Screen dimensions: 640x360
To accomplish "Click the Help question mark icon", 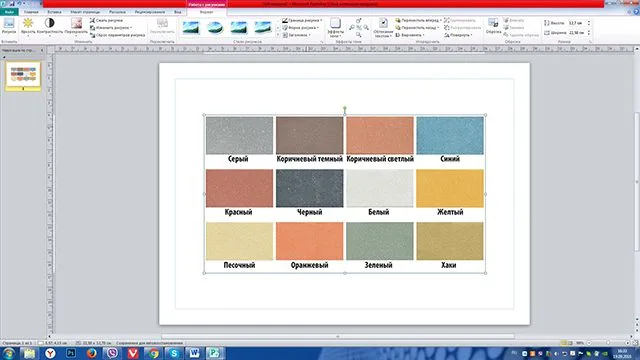I will coord(636,12).
